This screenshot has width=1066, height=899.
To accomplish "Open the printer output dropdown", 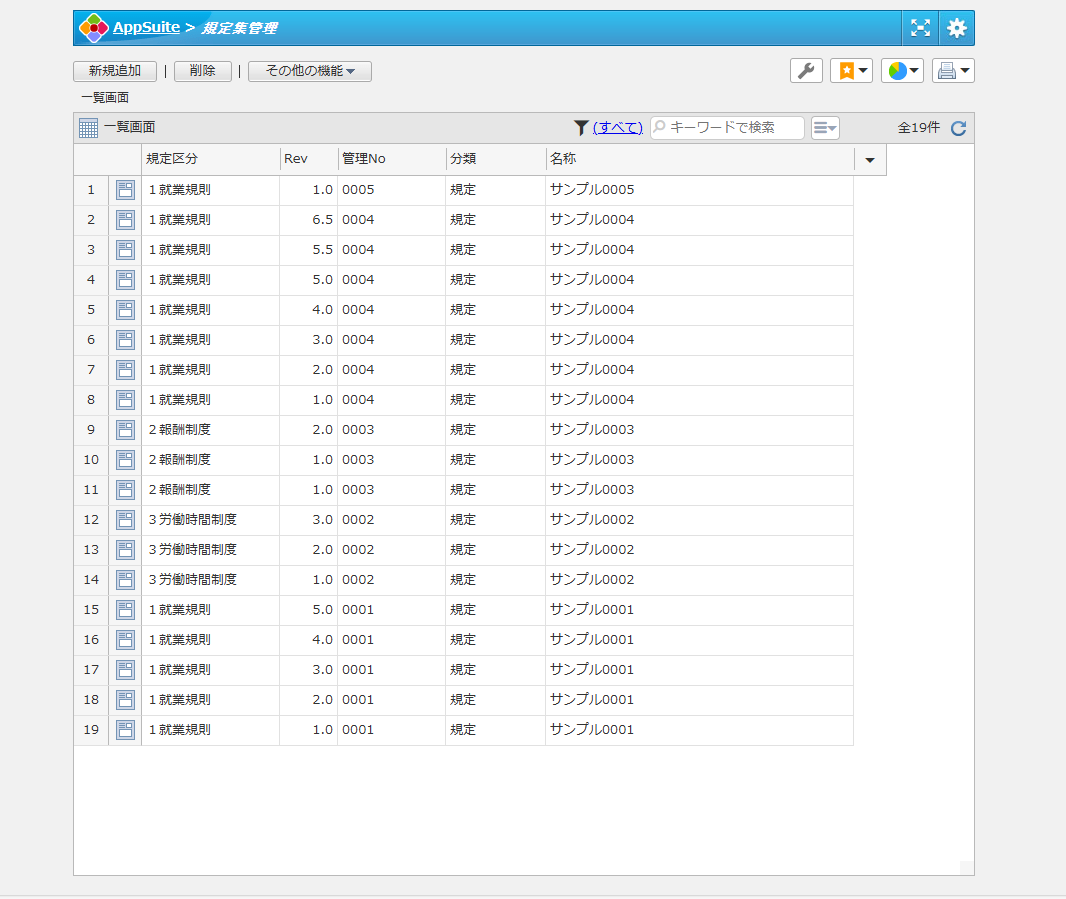I will pyautogui.click(x=953, y=71).
